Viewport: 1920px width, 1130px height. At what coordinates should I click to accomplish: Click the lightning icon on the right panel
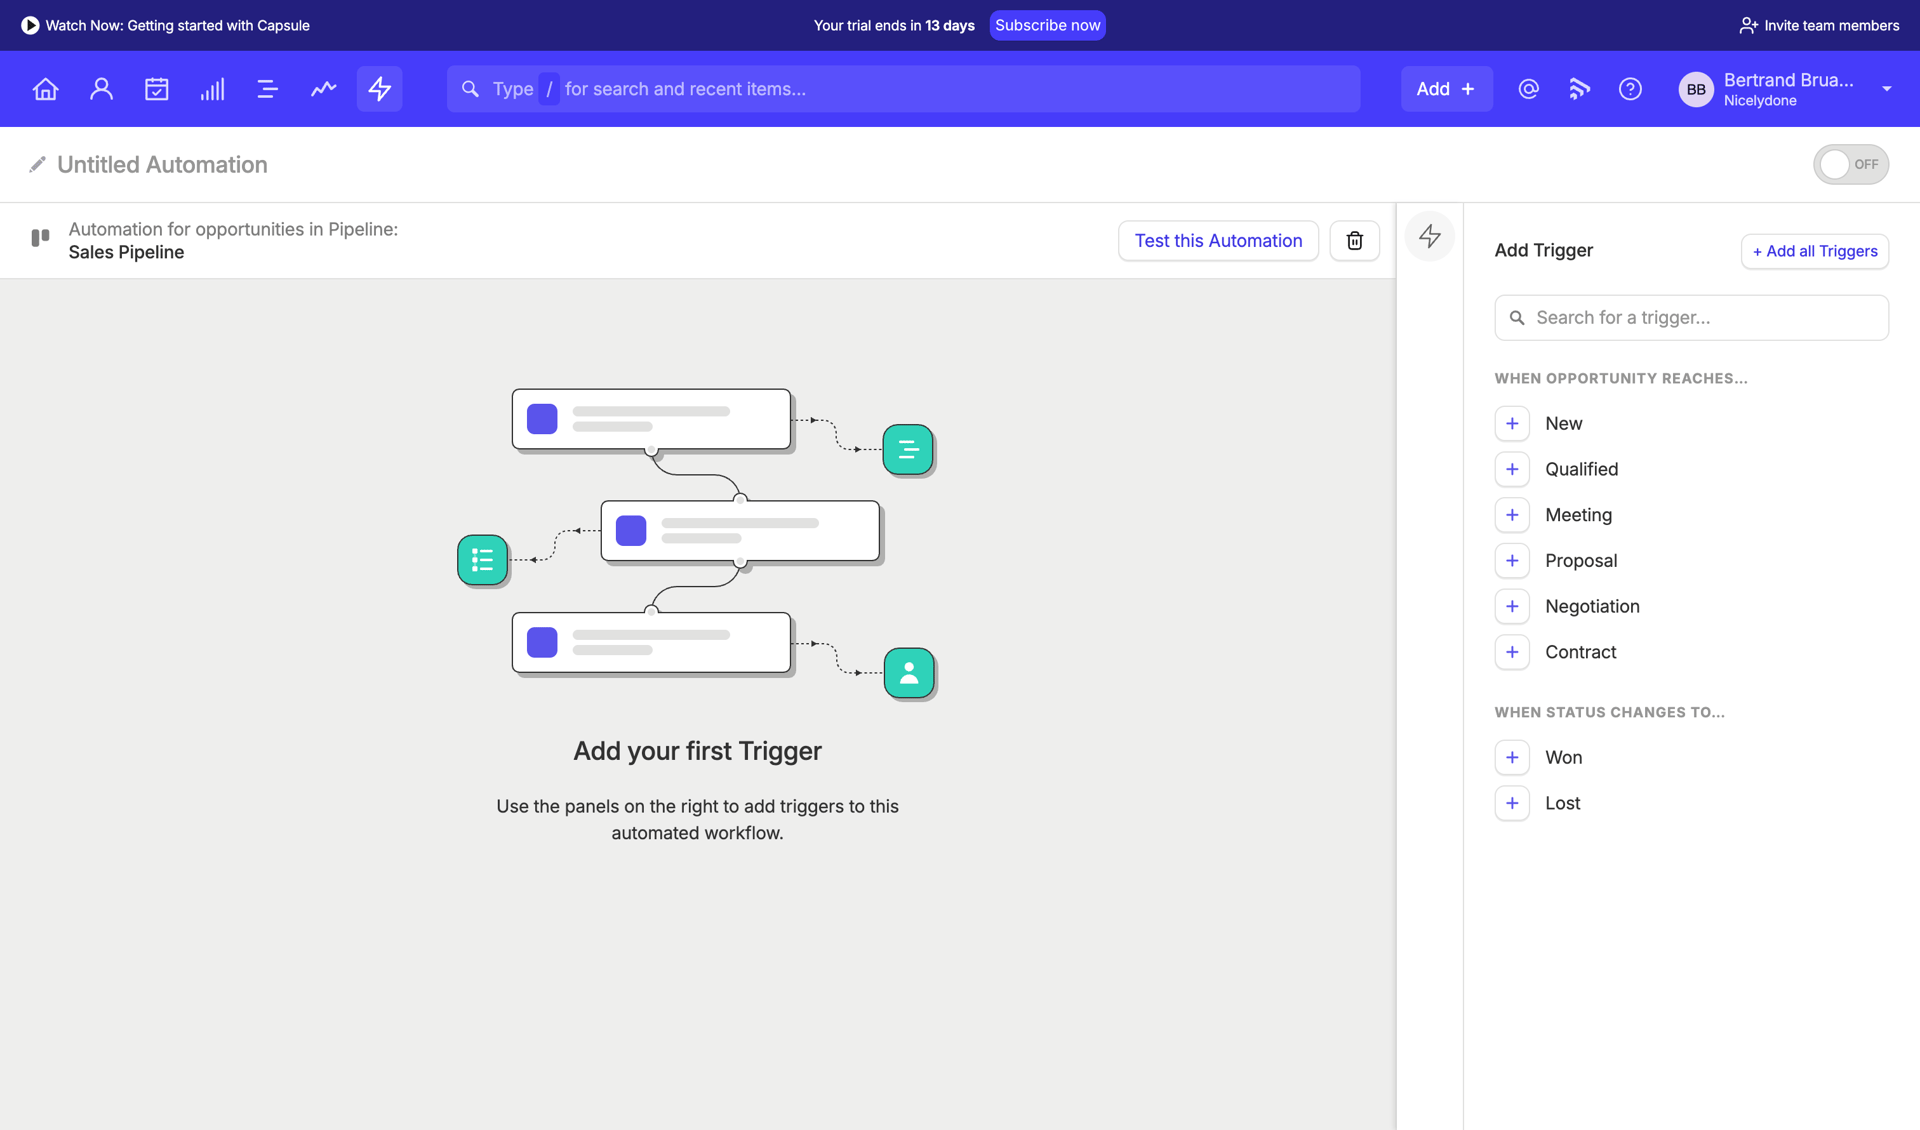coord(1429,236)
